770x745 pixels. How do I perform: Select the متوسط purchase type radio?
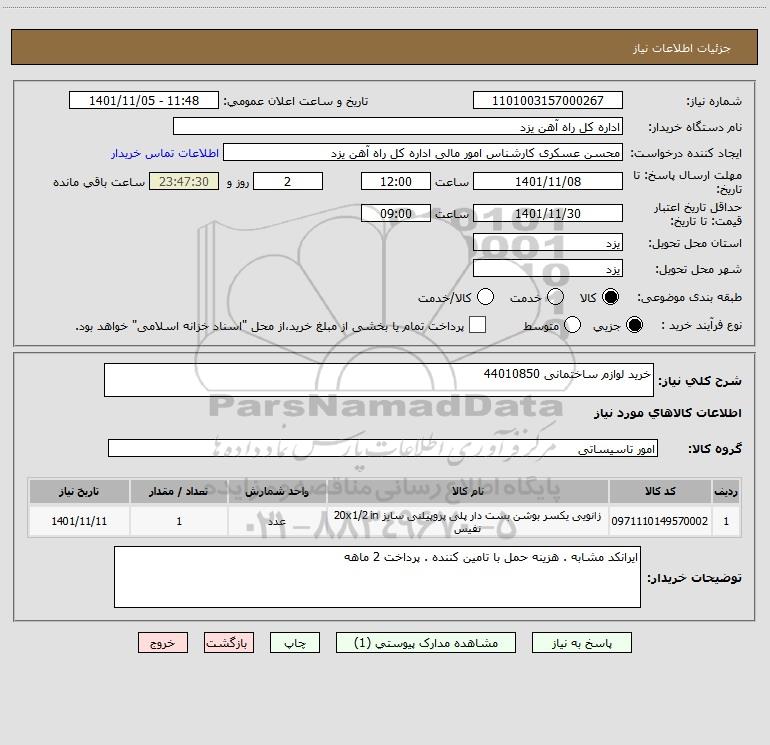(572, 325)
